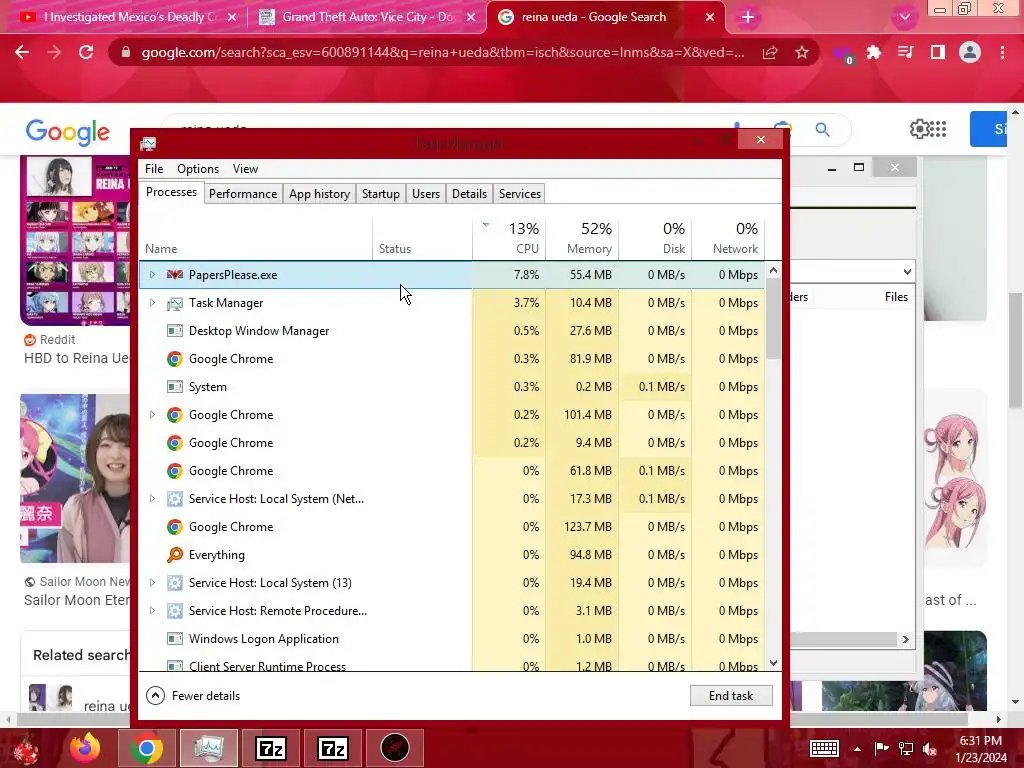Switch to Chrome on the taskbar

[146, 748]
